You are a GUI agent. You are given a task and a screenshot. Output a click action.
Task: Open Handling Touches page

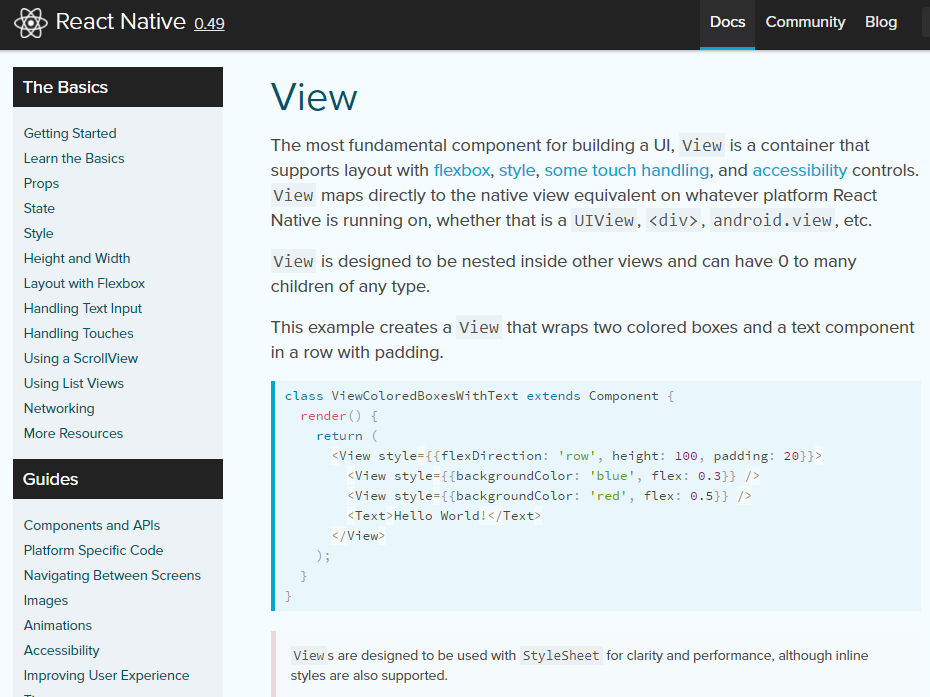(79, 333)
